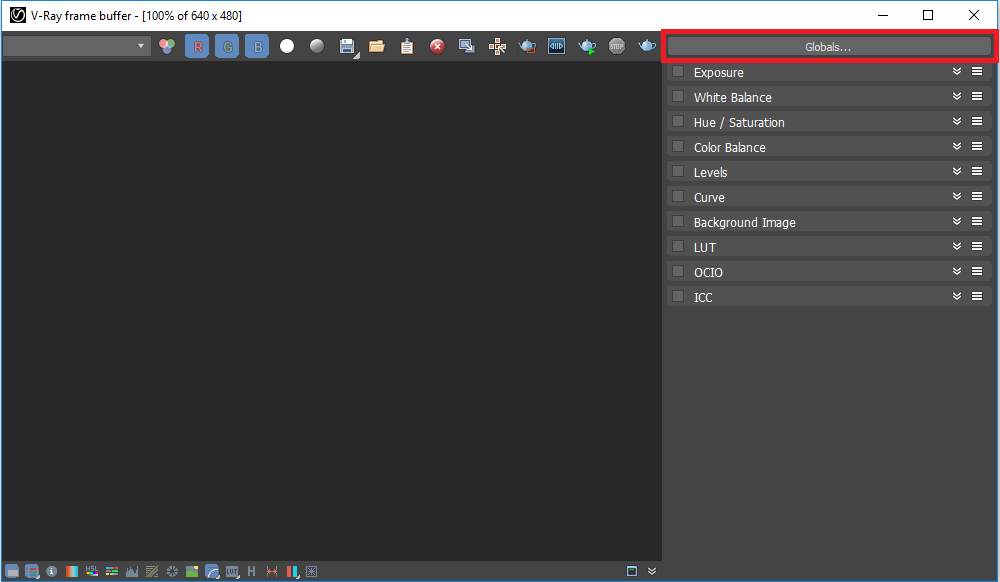Screen dimensions: 1000x582
Task: Open the Globals button
Action: pos(828,47)
